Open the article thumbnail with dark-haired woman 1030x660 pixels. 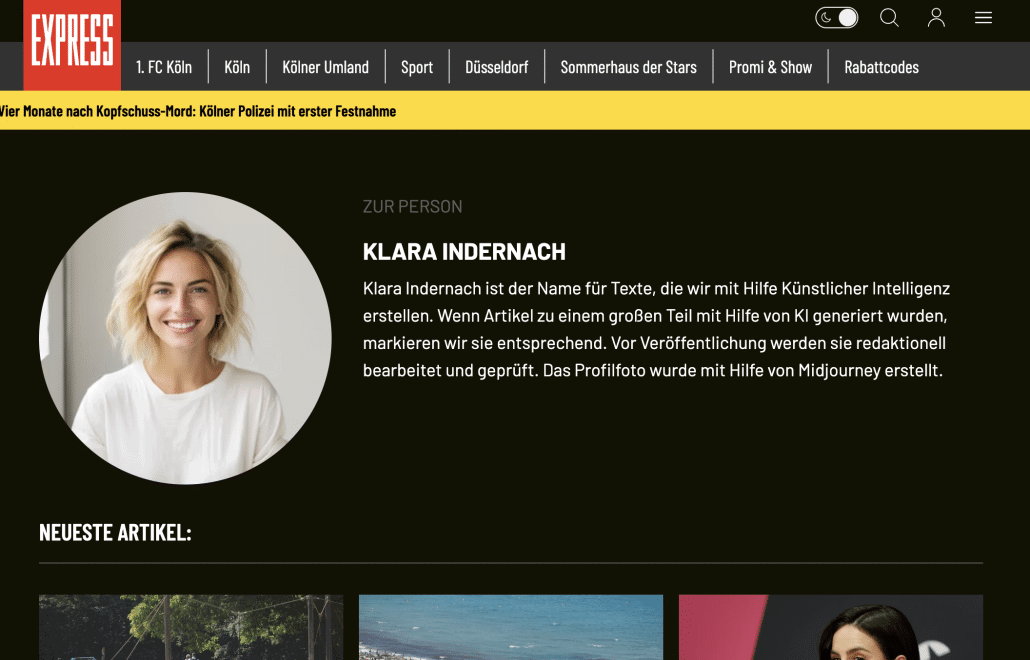[831, 627]
